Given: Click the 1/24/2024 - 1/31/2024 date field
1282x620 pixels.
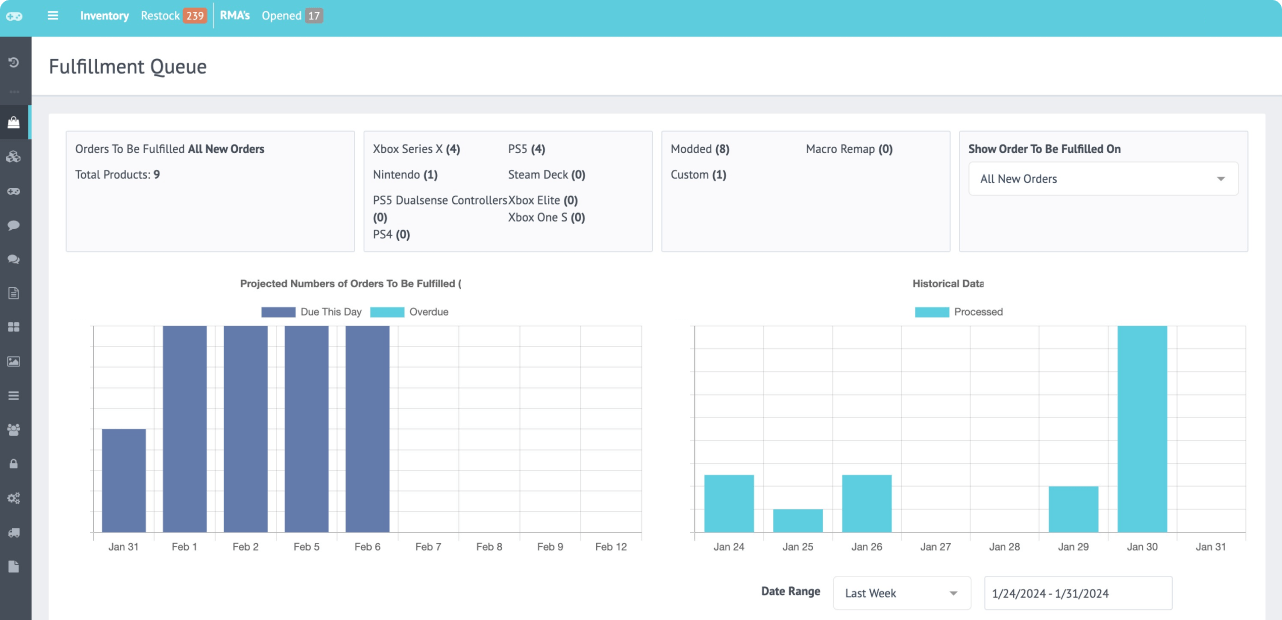Looking at the screenshot, I should pos(1077,593).
